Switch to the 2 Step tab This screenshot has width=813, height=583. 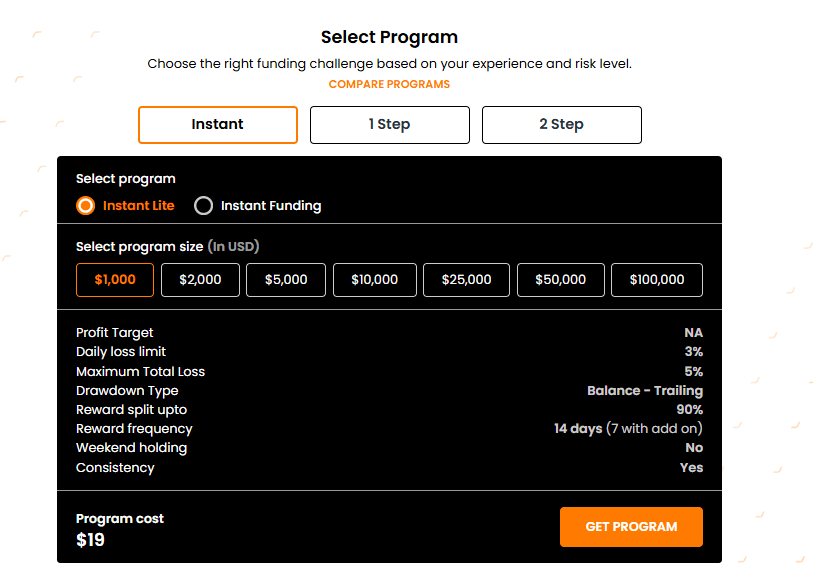(x=561, y=124)
